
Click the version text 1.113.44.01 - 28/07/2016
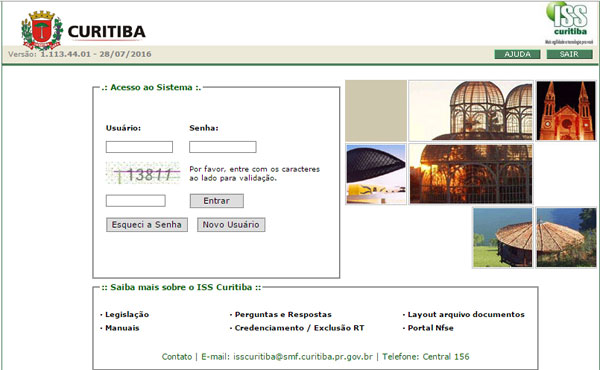click(x=96, y=54)
